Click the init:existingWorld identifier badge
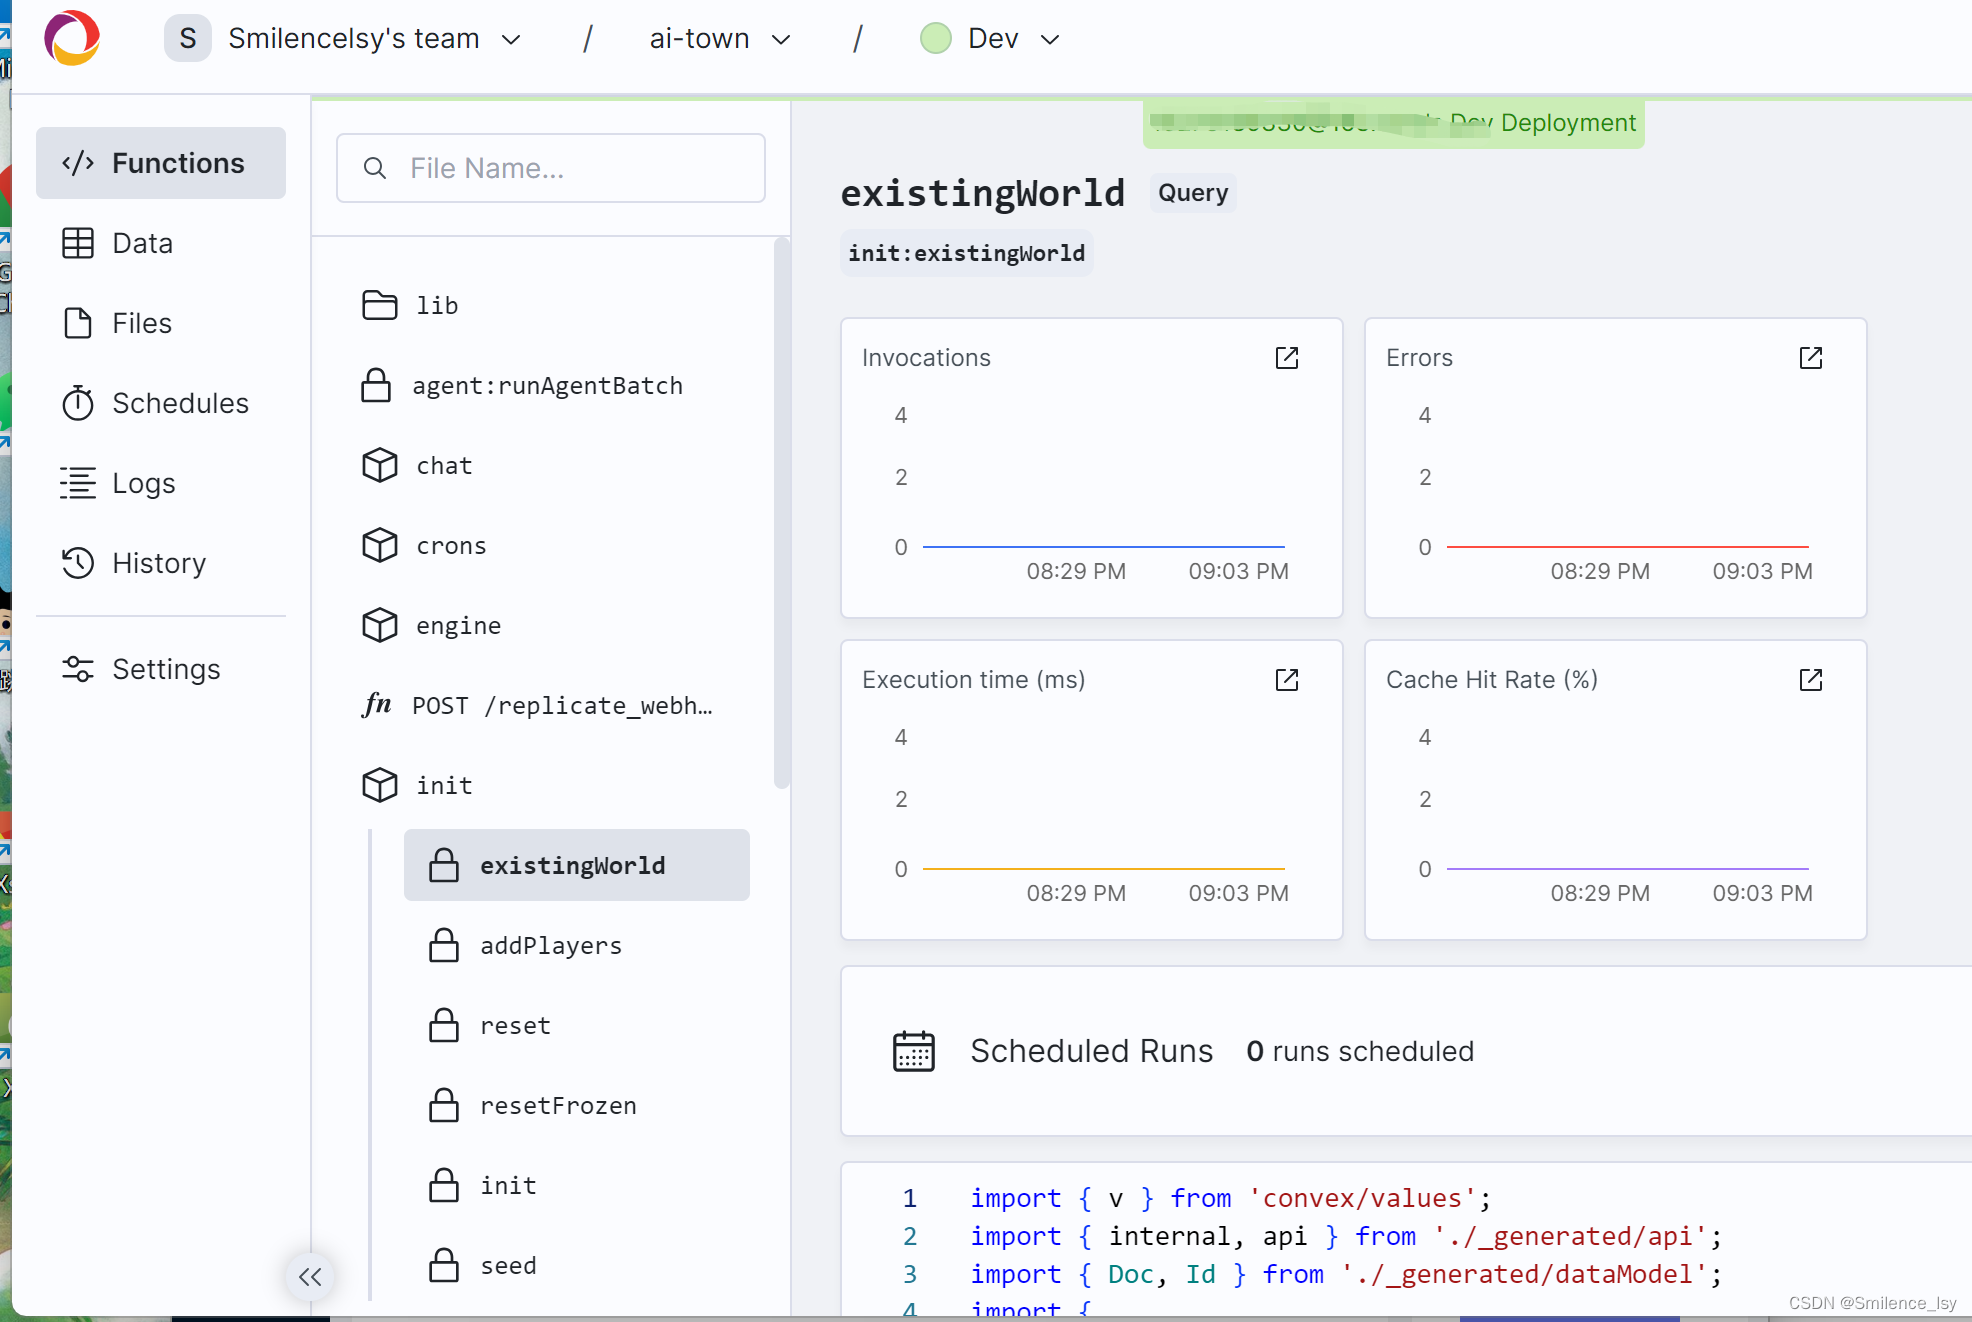 pos(967,253)
